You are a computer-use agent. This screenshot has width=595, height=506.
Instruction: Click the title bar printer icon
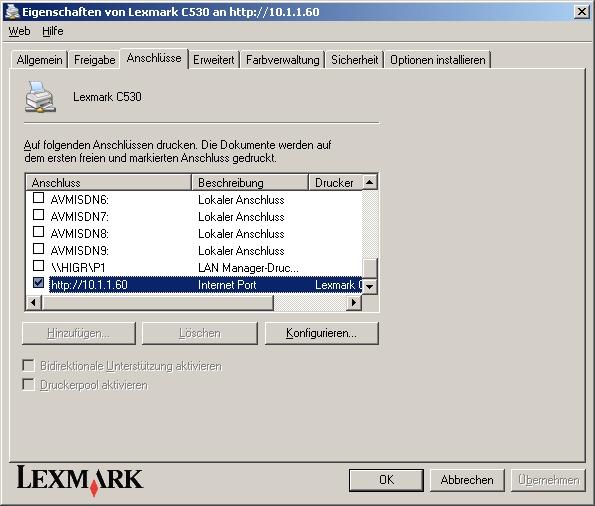coord(13,11)
